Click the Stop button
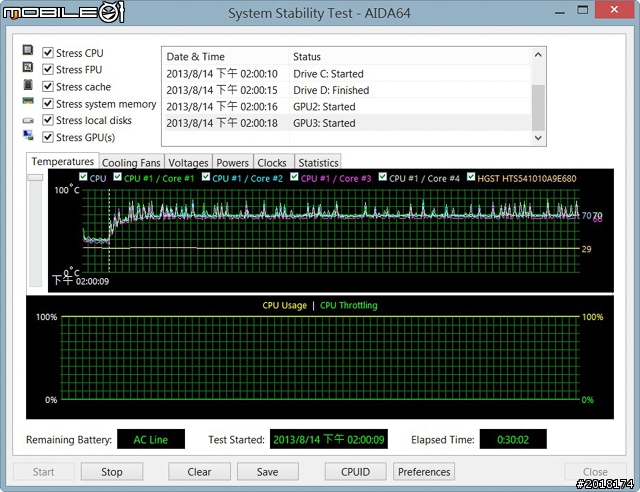Image resolution: width=640 pixels, height=492 pixels. point(112,472)
